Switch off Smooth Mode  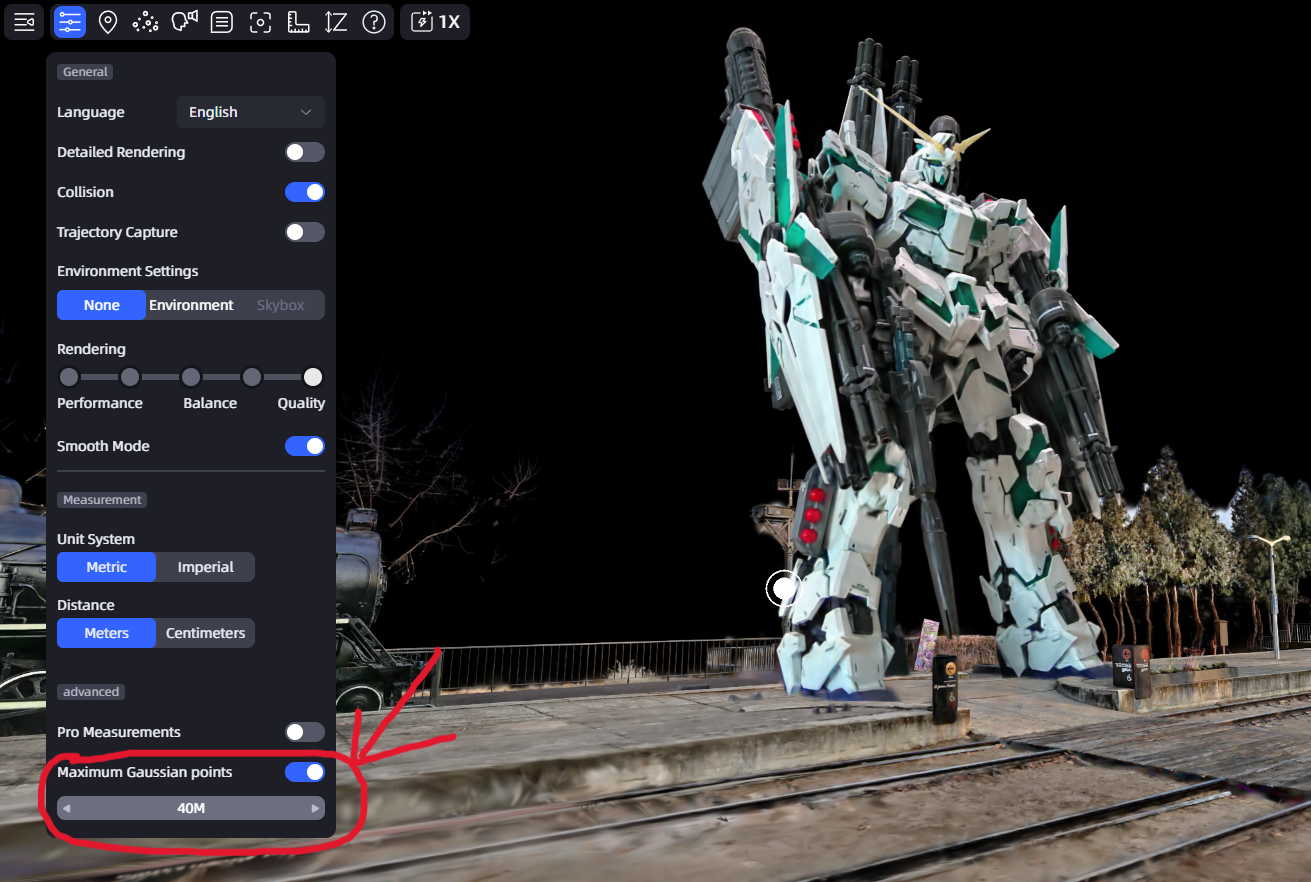click(x=305, y=446)
